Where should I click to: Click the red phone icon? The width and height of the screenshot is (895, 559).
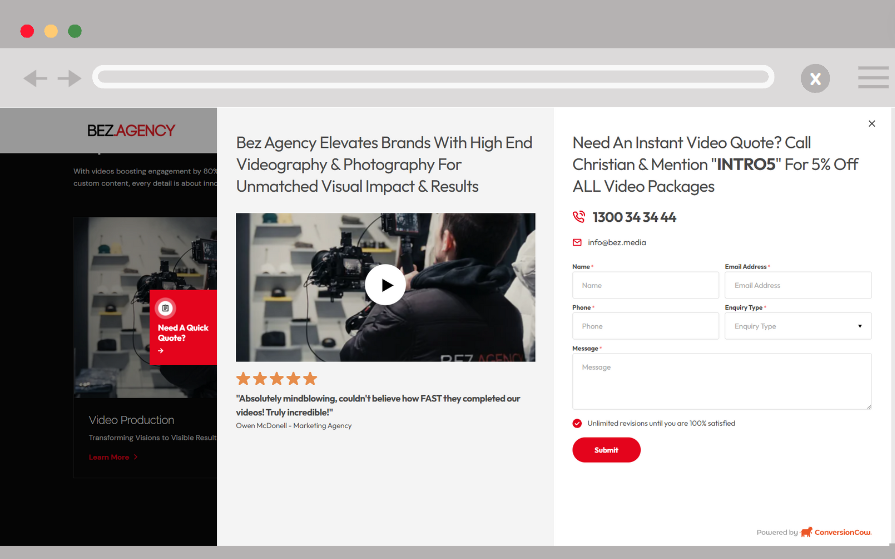pyautogui.click(x=579, y=217)
